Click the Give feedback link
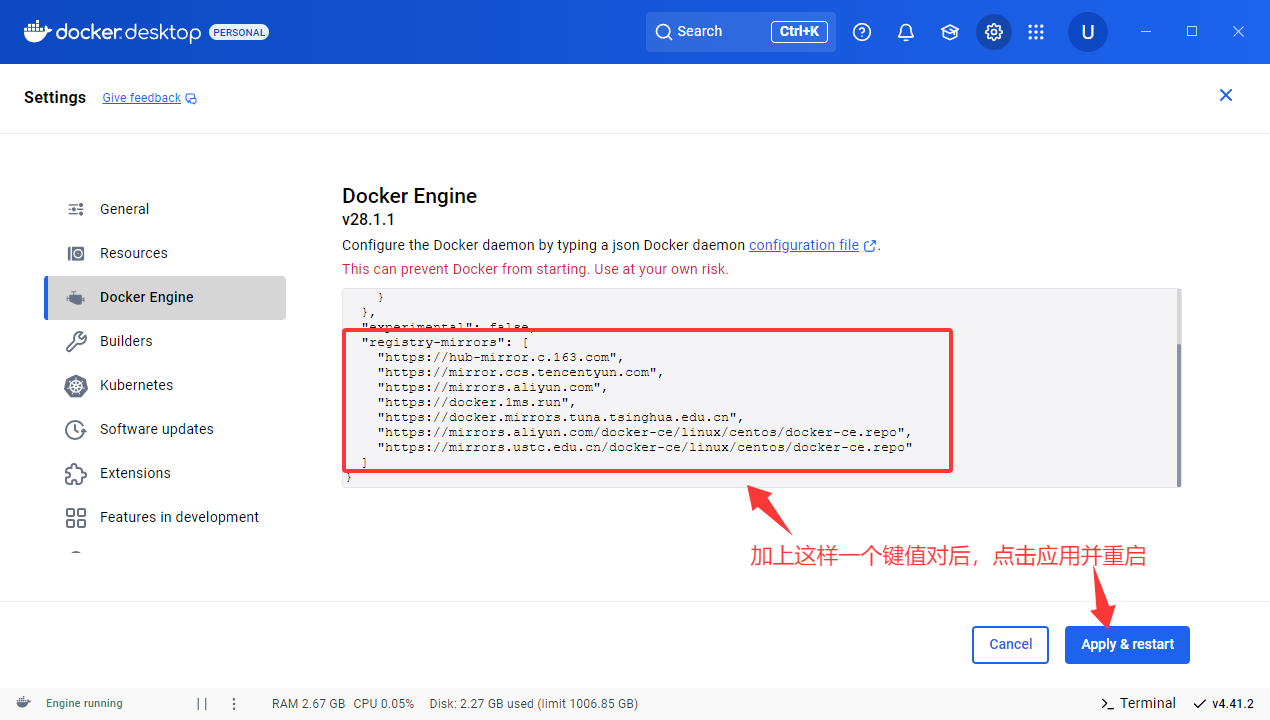This screenshot has height=720, width=1270. pos(141,98)
